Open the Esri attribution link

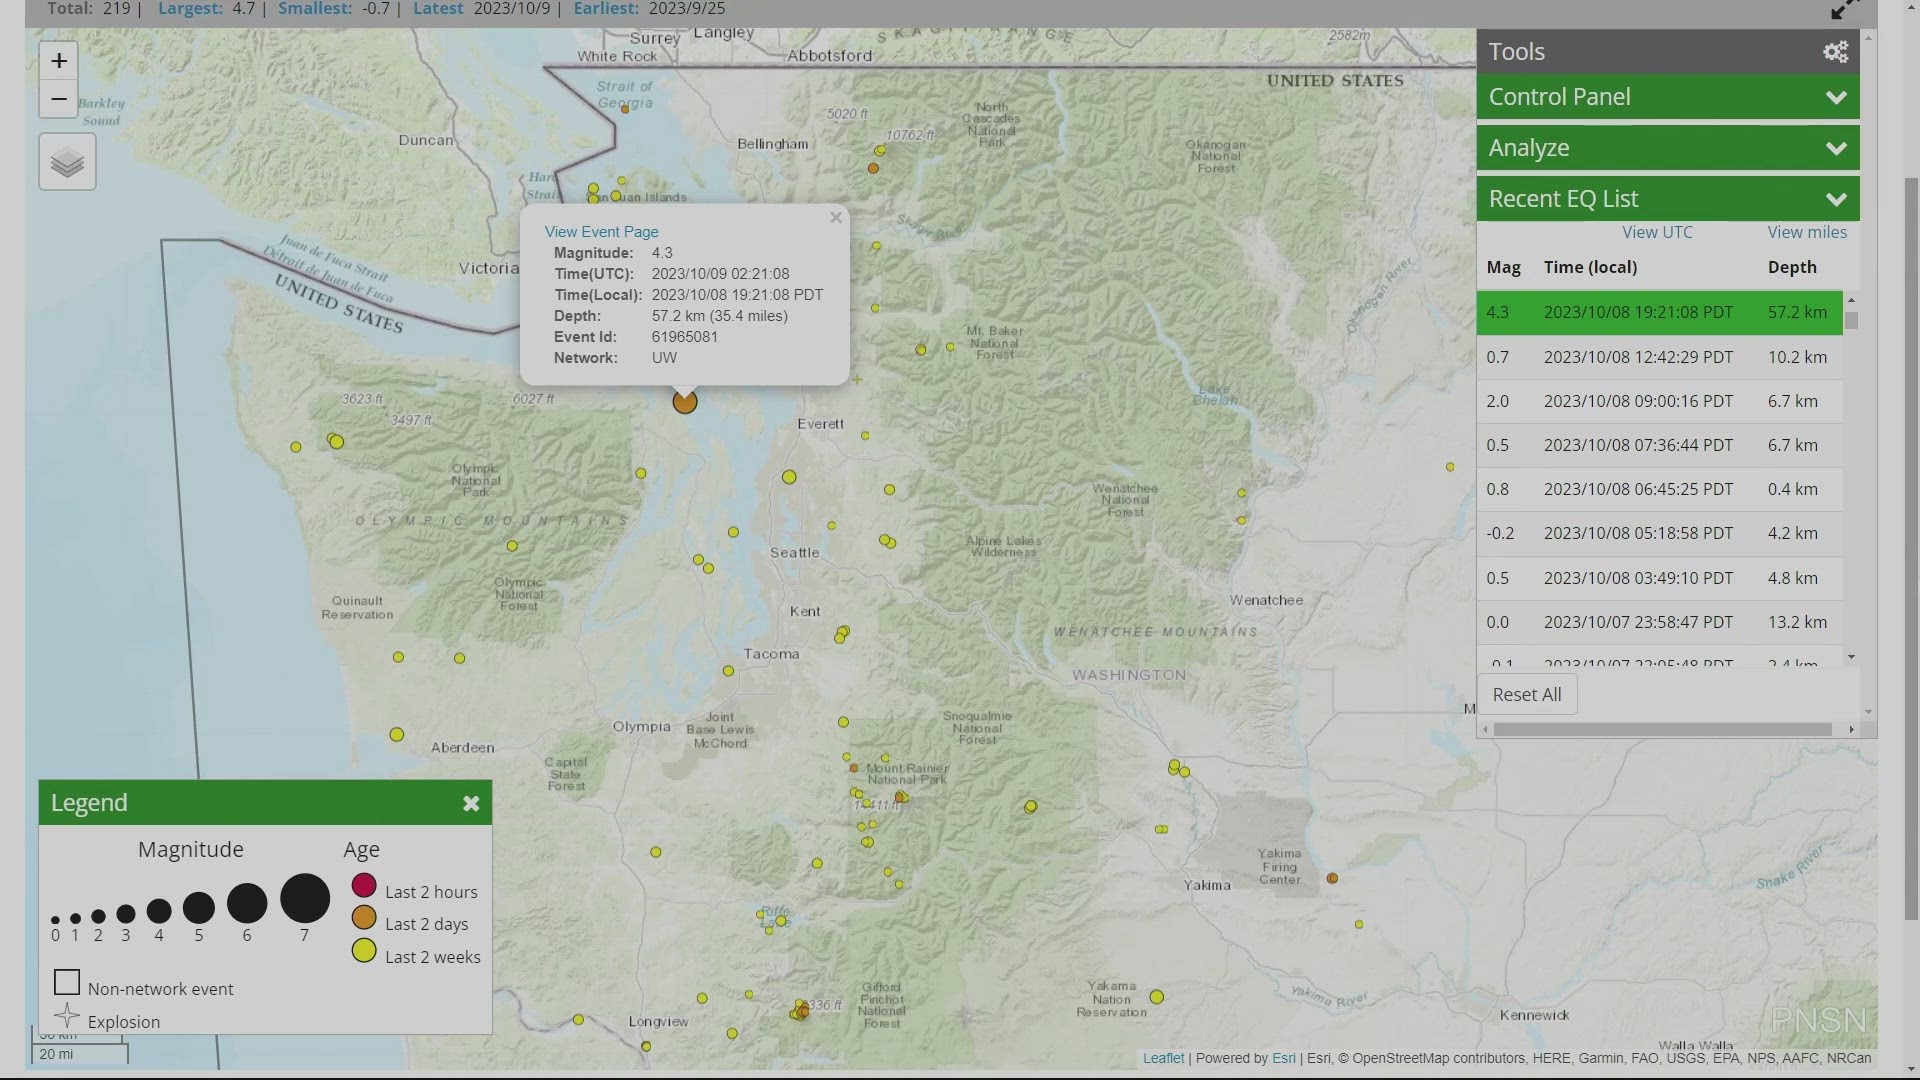[1284, 1058]
